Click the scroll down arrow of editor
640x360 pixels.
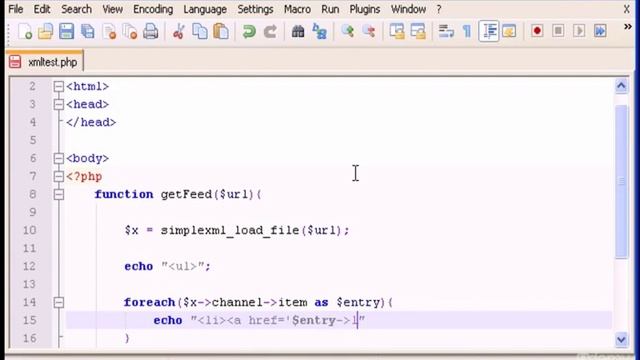click(x=621, y=339)
